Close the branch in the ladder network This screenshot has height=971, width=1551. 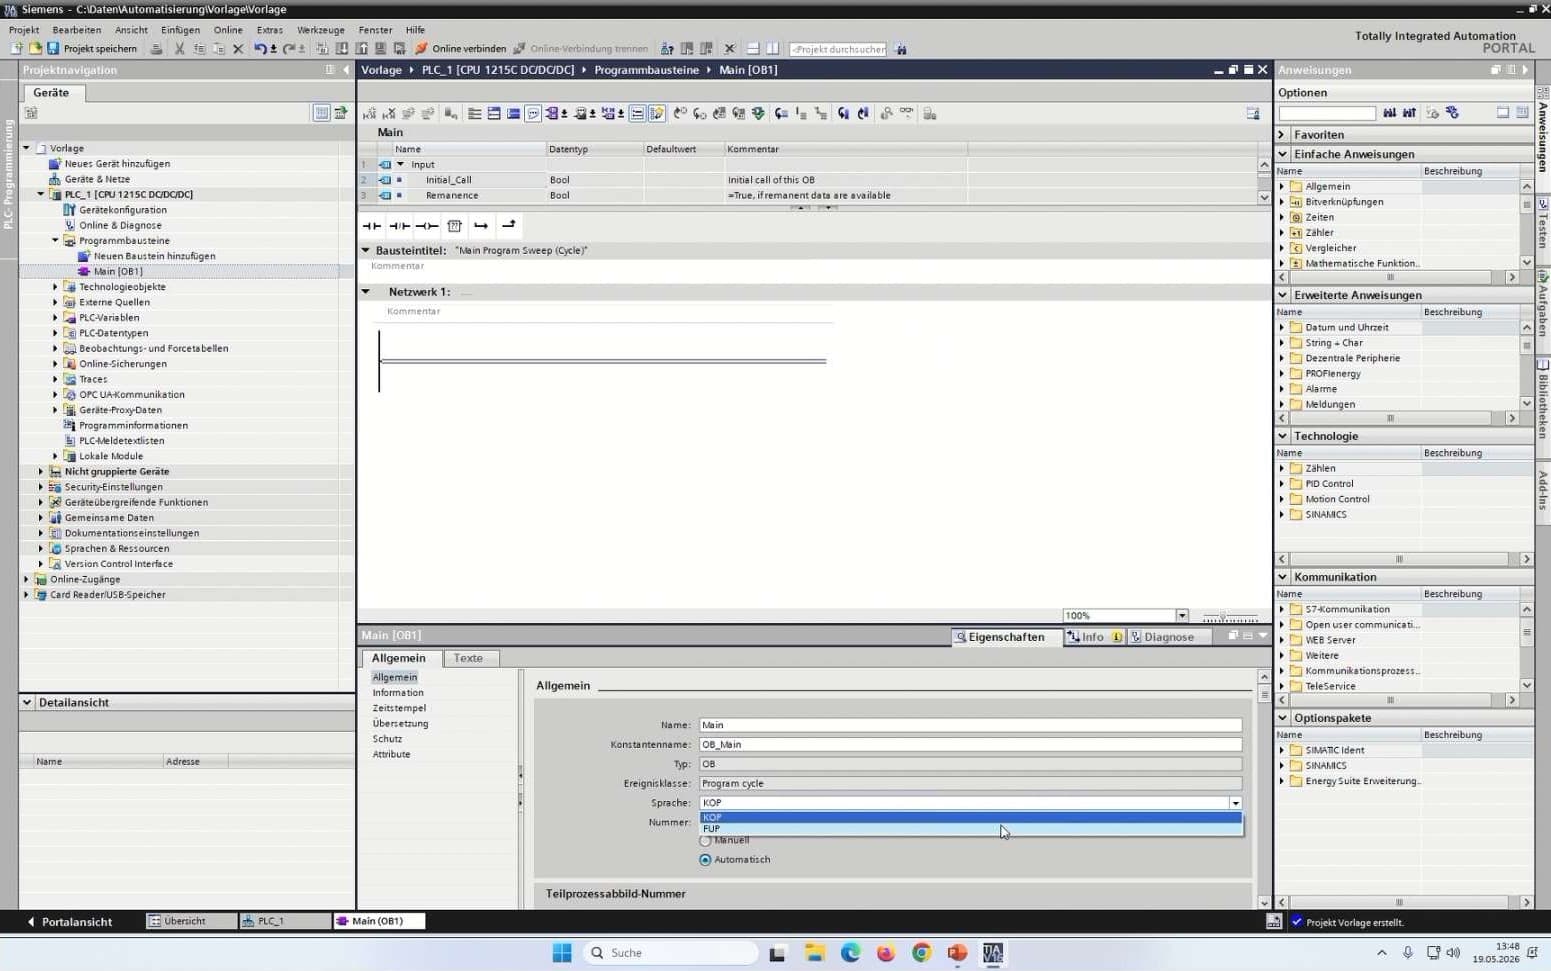[x=509, y=226]
